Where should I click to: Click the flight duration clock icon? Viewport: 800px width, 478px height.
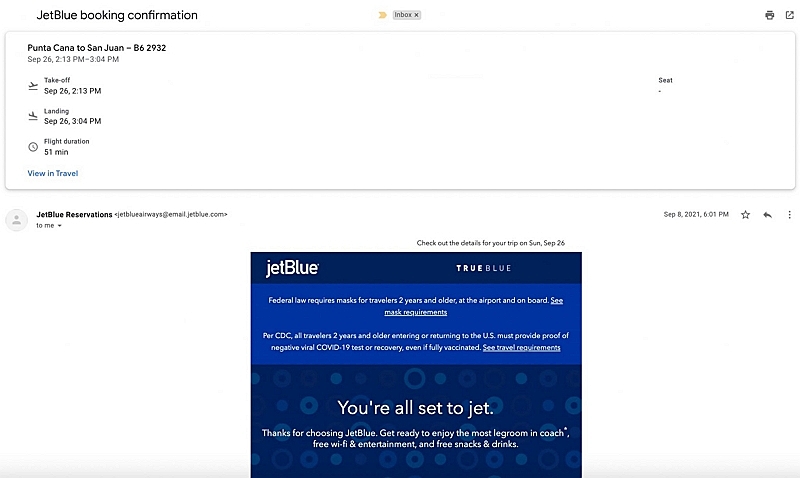coord(33,147)
